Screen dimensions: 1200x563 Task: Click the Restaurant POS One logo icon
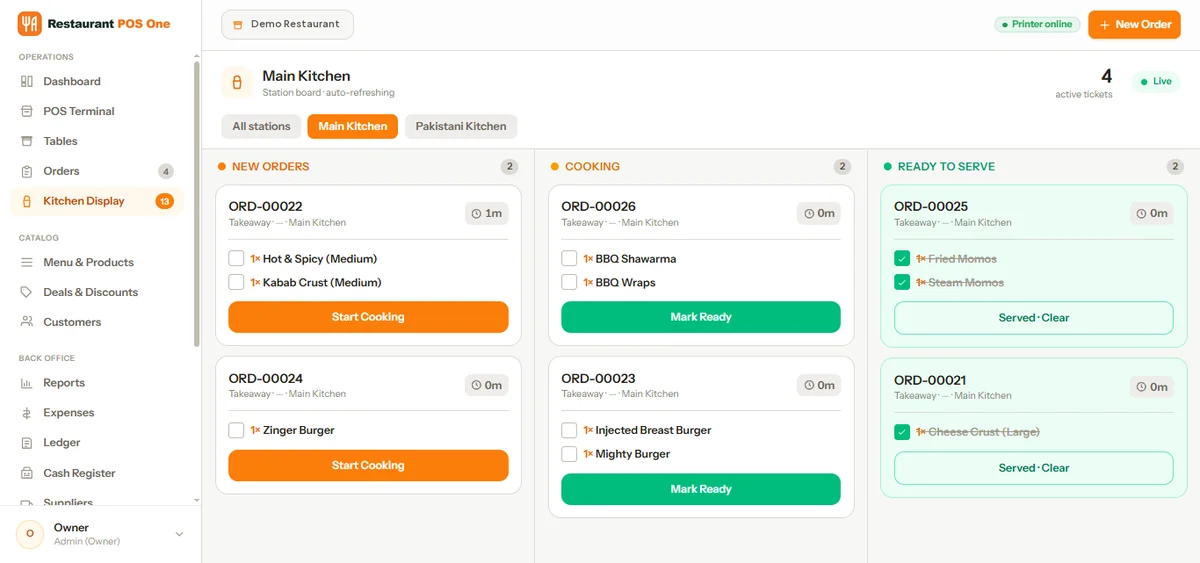[29, 23]
